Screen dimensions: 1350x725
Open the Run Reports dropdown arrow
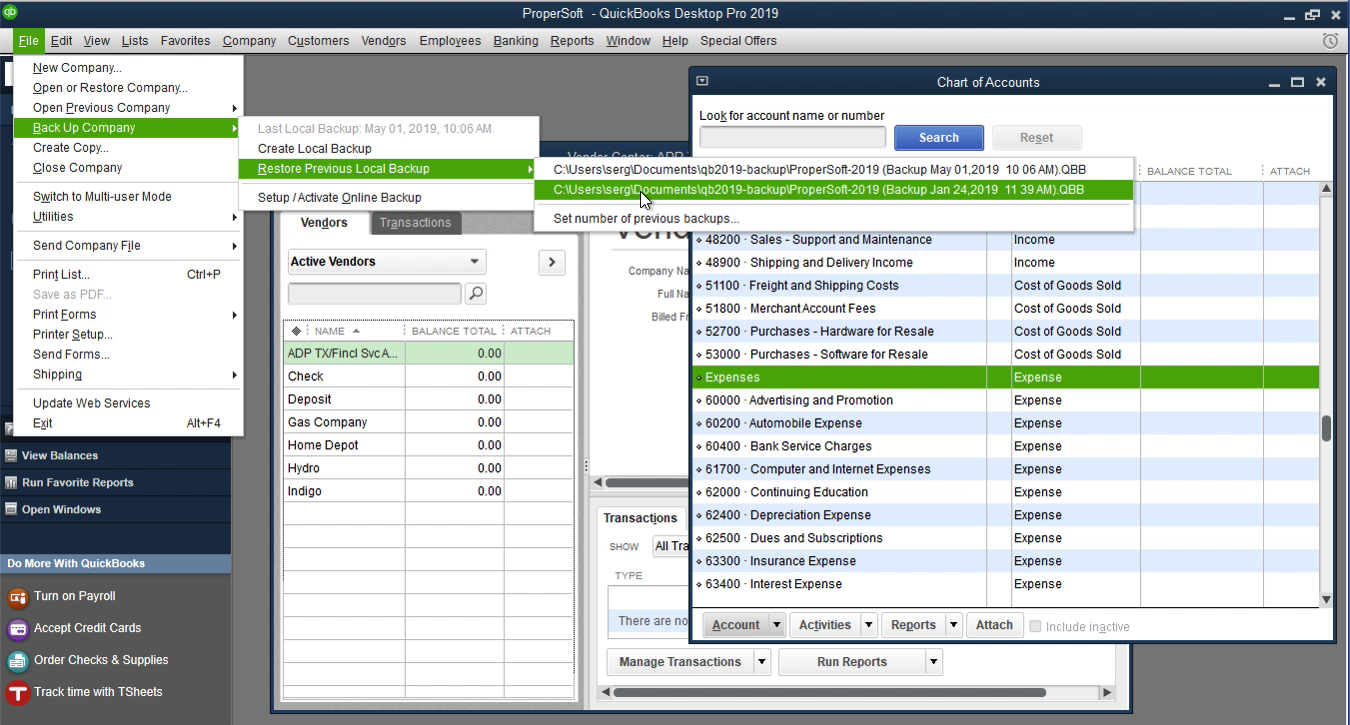click(x=933, y=662)
